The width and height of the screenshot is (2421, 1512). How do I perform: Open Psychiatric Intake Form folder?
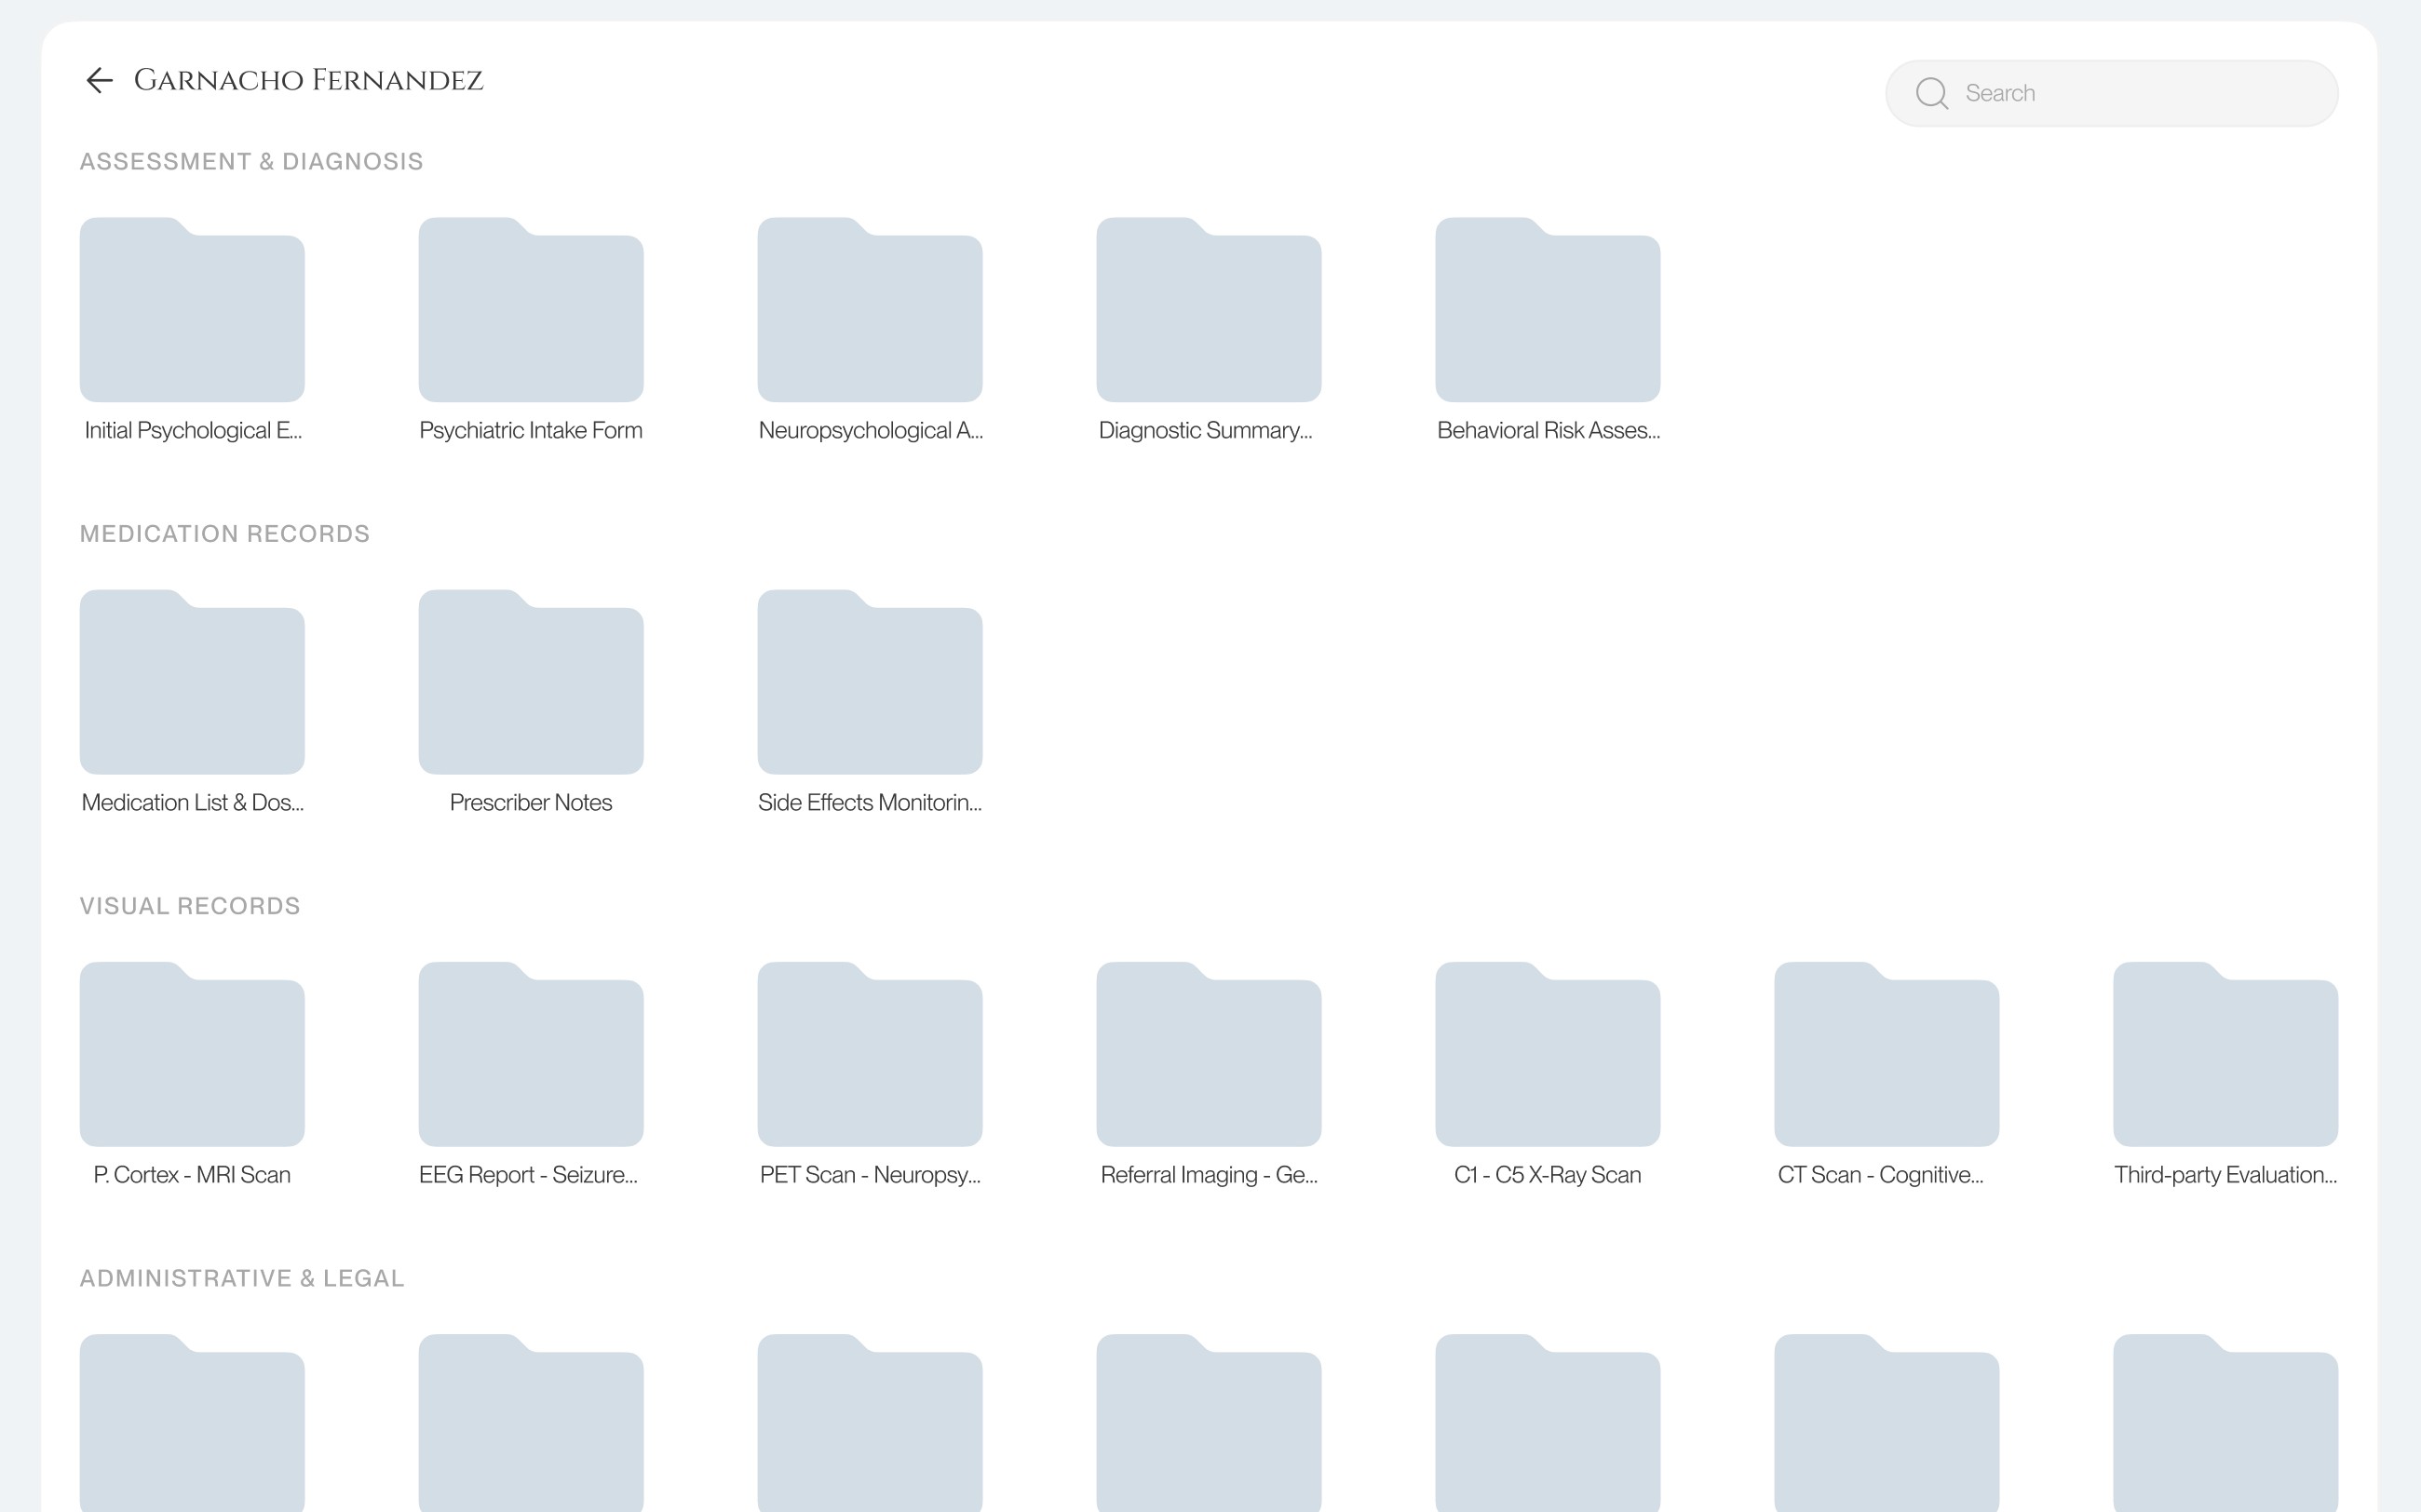[531, 312]
